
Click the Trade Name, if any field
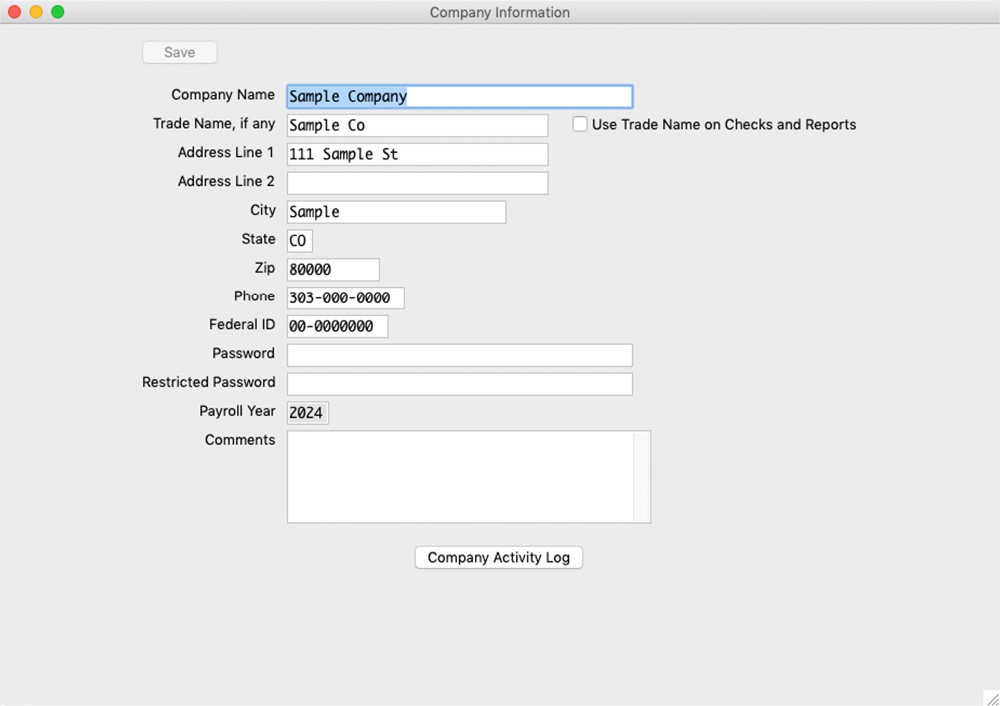pyautogui.click(x=417, y=125)
